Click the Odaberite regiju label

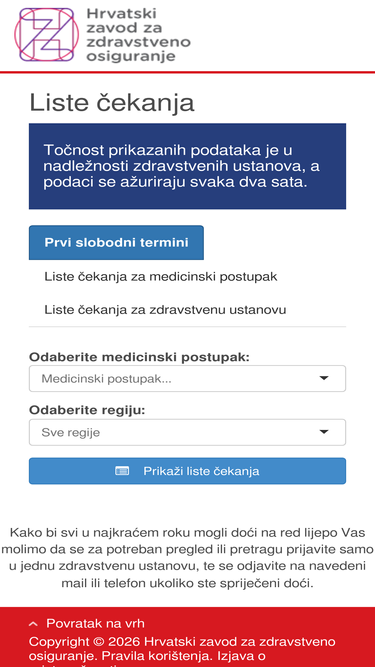pyautogui.click(x=87, y=411)
